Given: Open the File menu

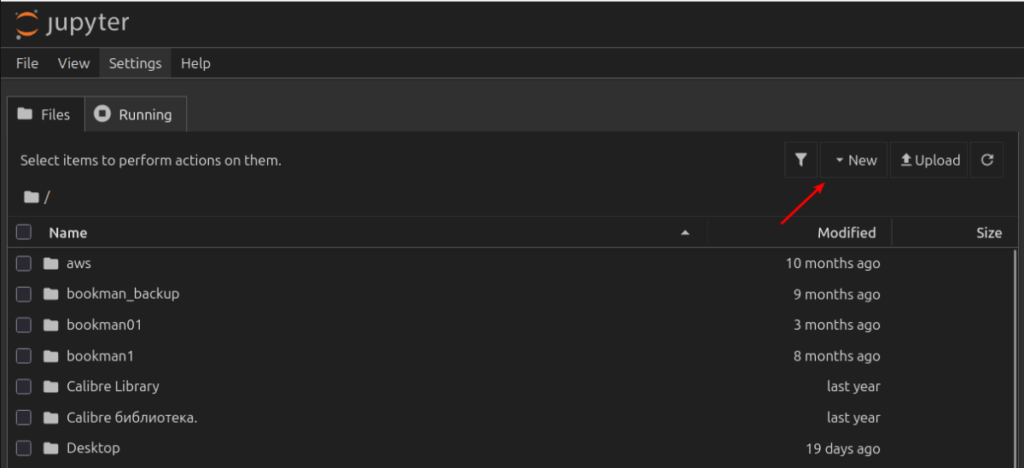Looking at the screenshot, I should [x=27, y=63].
